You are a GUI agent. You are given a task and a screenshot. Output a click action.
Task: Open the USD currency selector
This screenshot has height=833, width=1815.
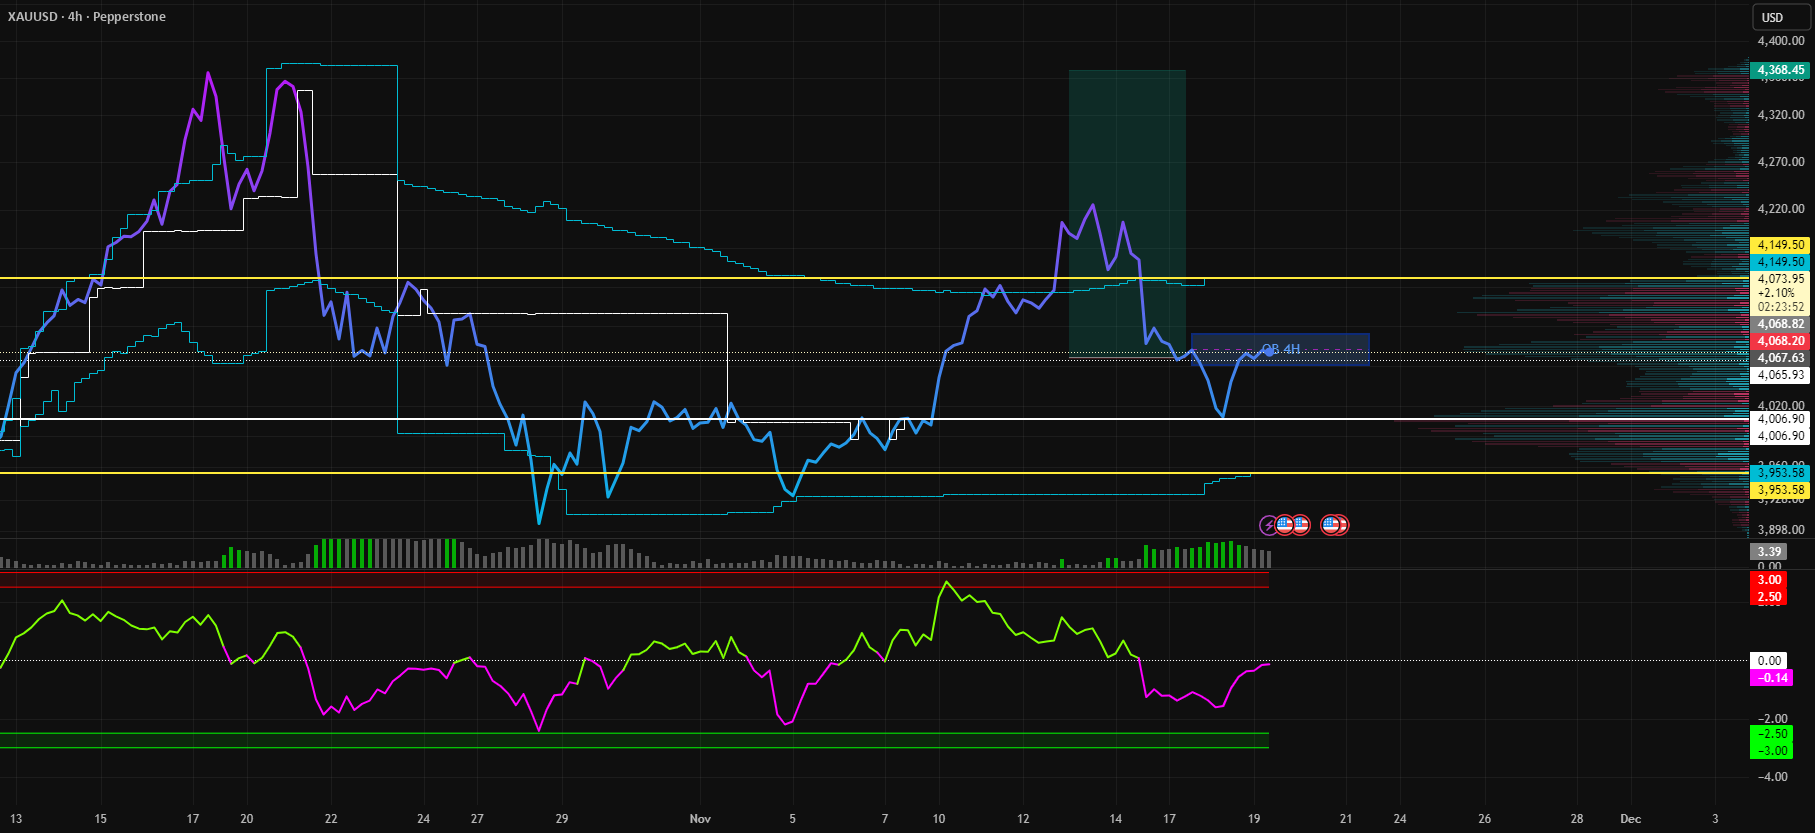click(1780, 17)
